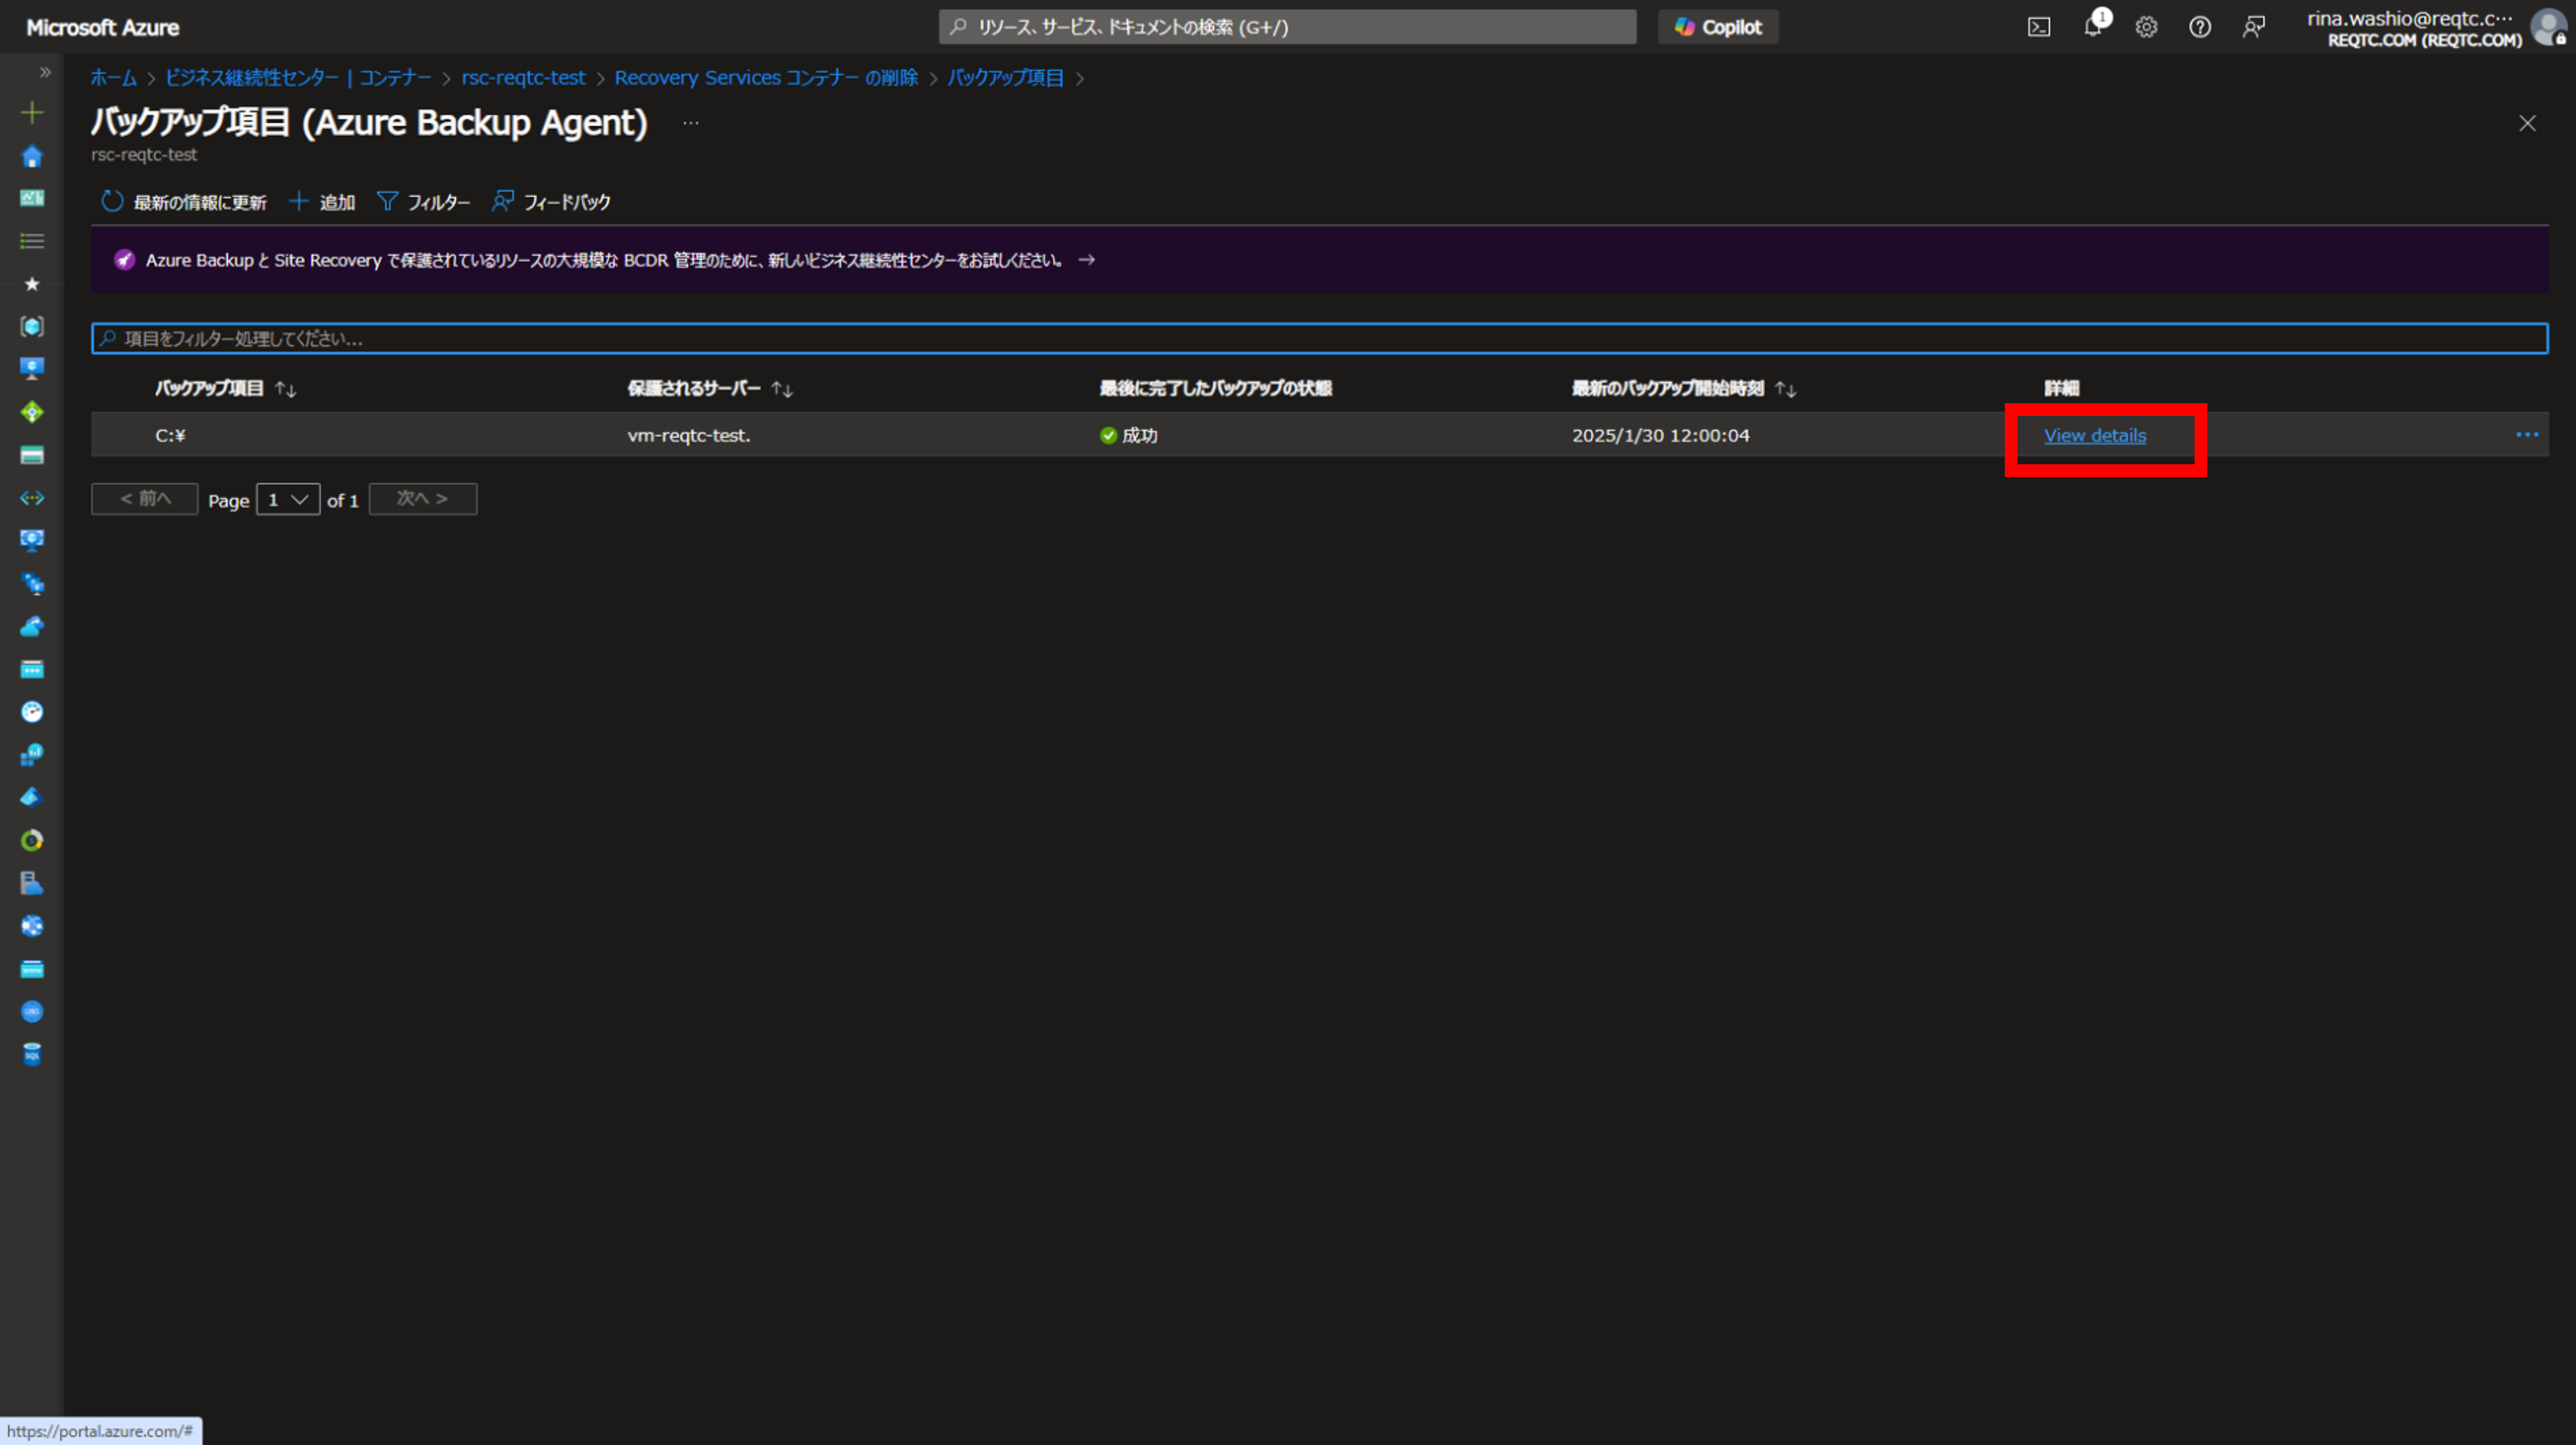Sort by バックアップ項目 column
The width and height of the screenshot is (2576, 1445).
click(x=225, y=388)
